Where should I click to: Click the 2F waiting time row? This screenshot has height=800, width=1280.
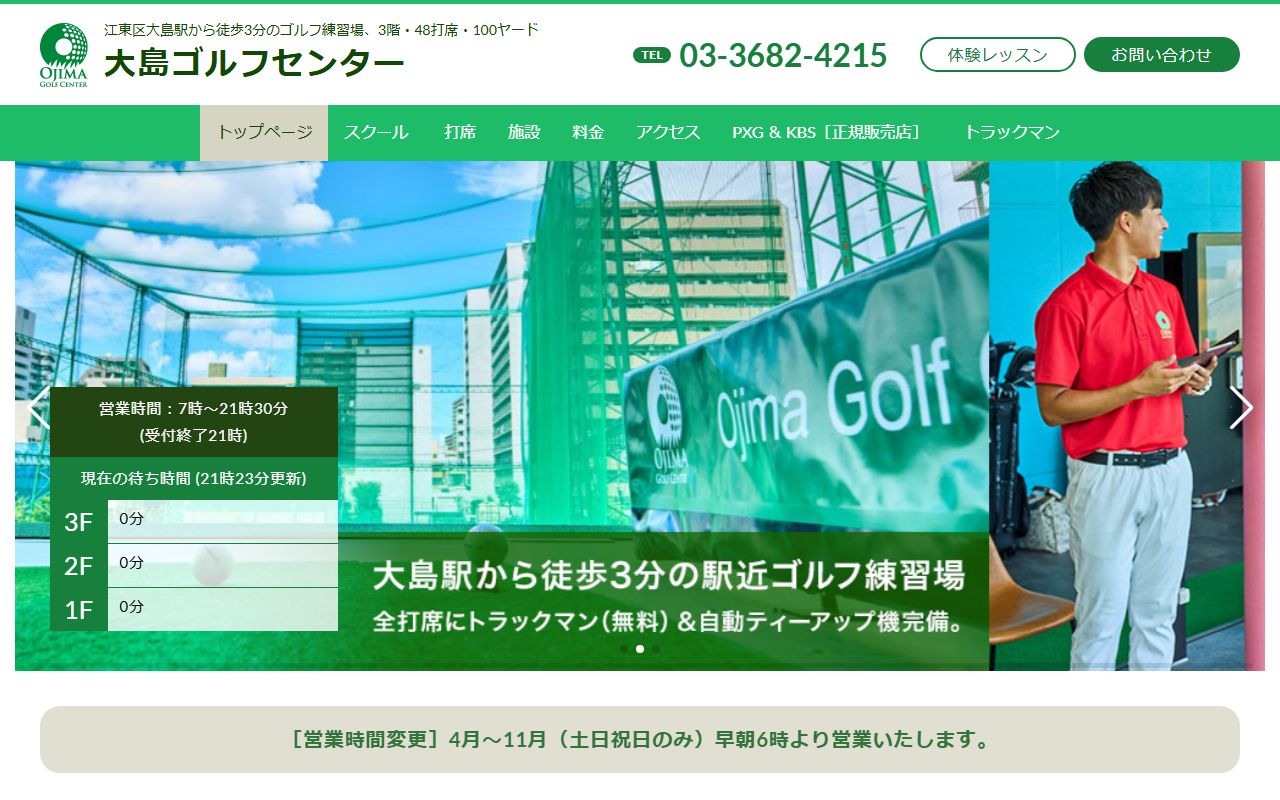pos(194,565)
